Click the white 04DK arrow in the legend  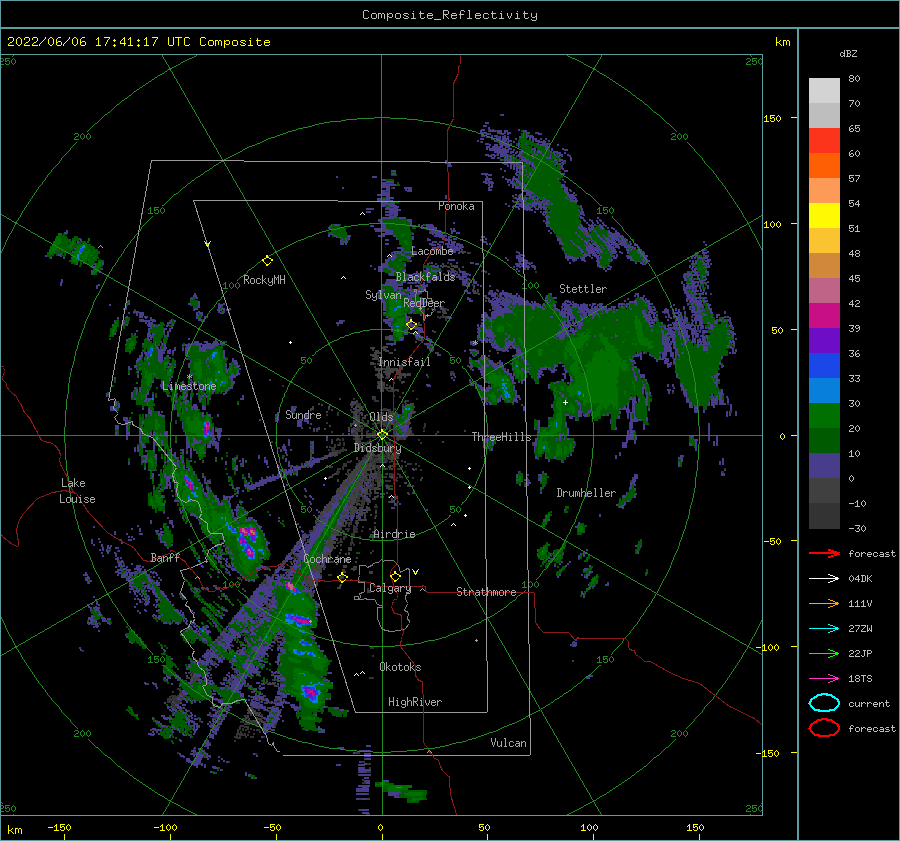click(x=824, y=578)
